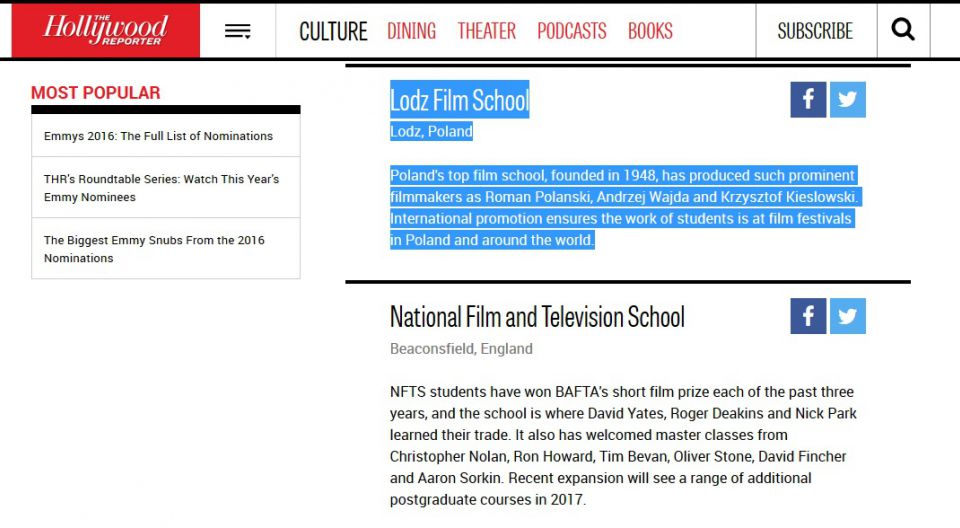Share Lodz Film School on Facebook
Image resolution: width=960 pixels, height=528 pixels.
pyautogui.click(x=808, y=99)
